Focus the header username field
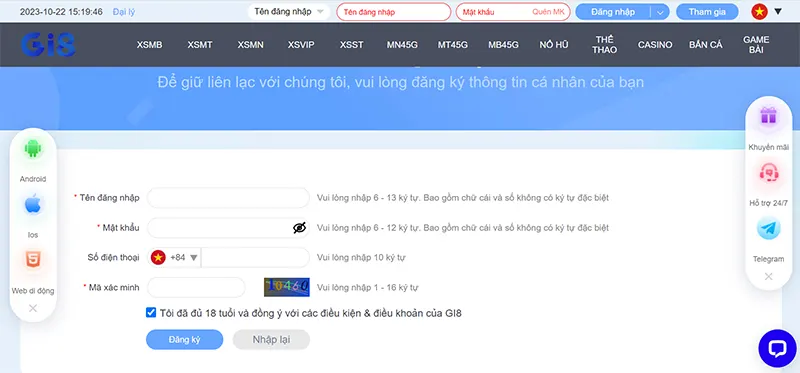The image size is (800, 373). [394, 12]
